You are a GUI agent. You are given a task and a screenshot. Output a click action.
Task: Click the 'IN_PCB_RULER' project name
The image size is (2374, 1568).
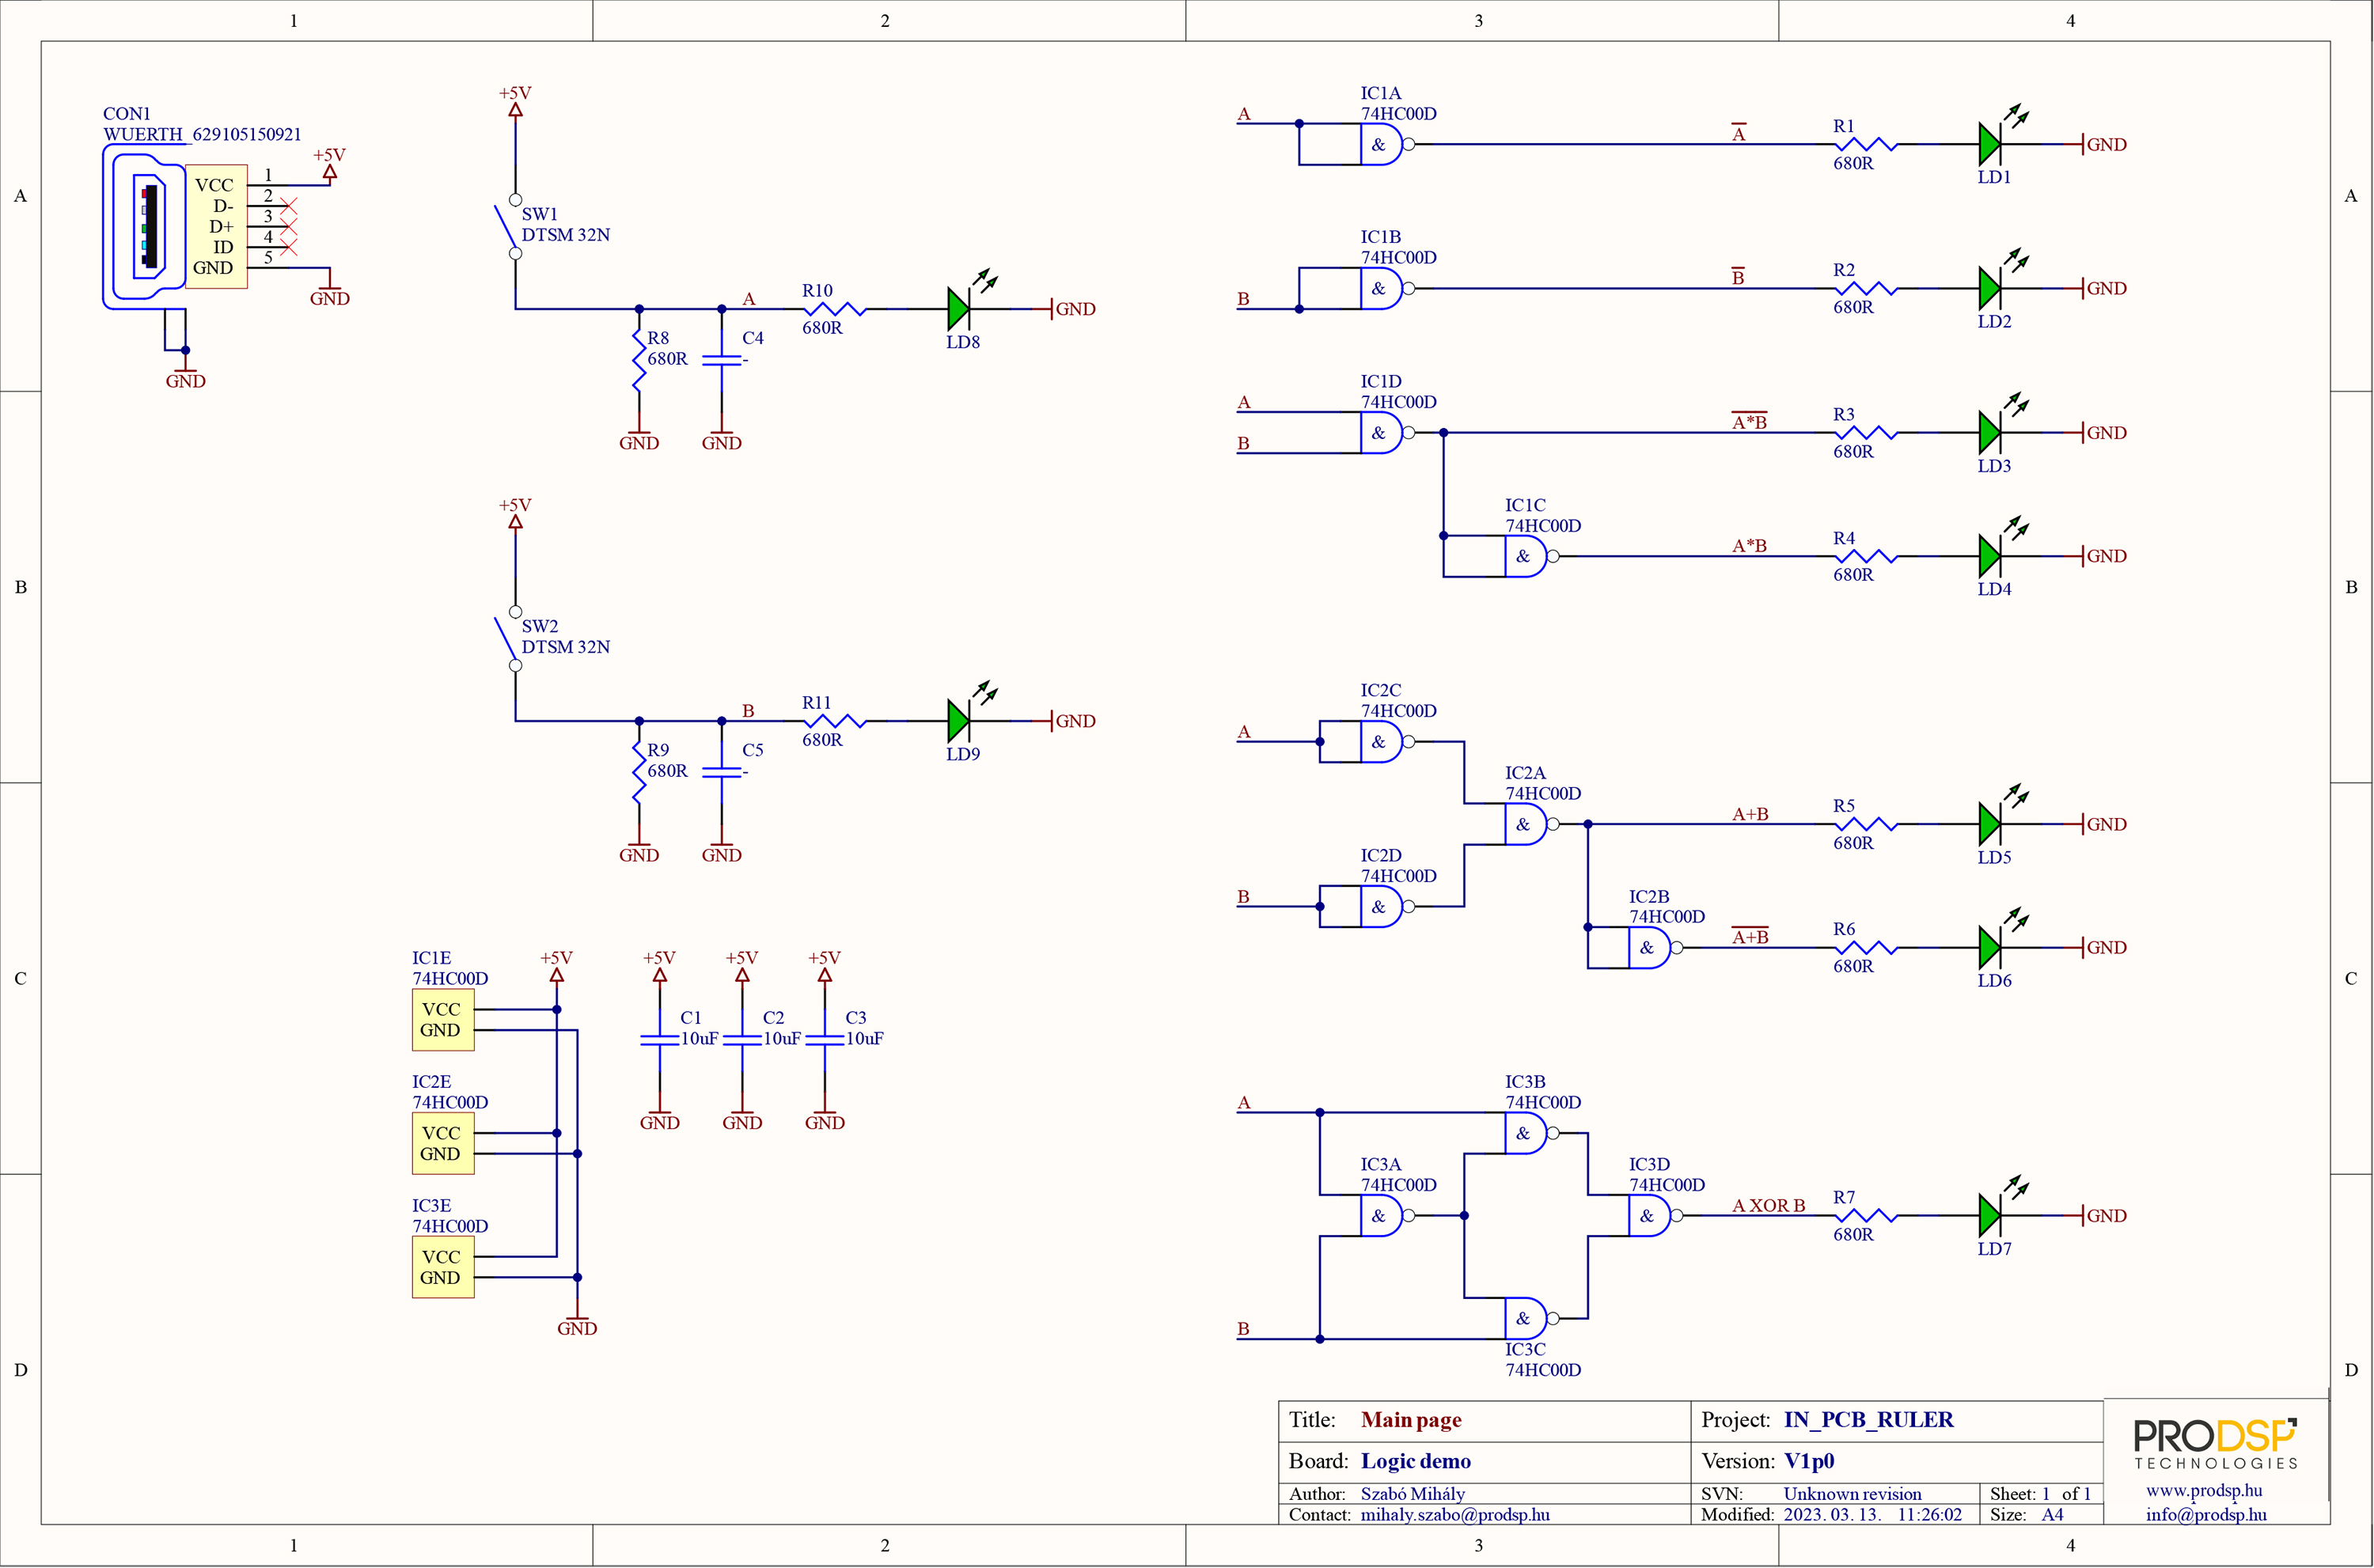[x=1868, y=1420]
